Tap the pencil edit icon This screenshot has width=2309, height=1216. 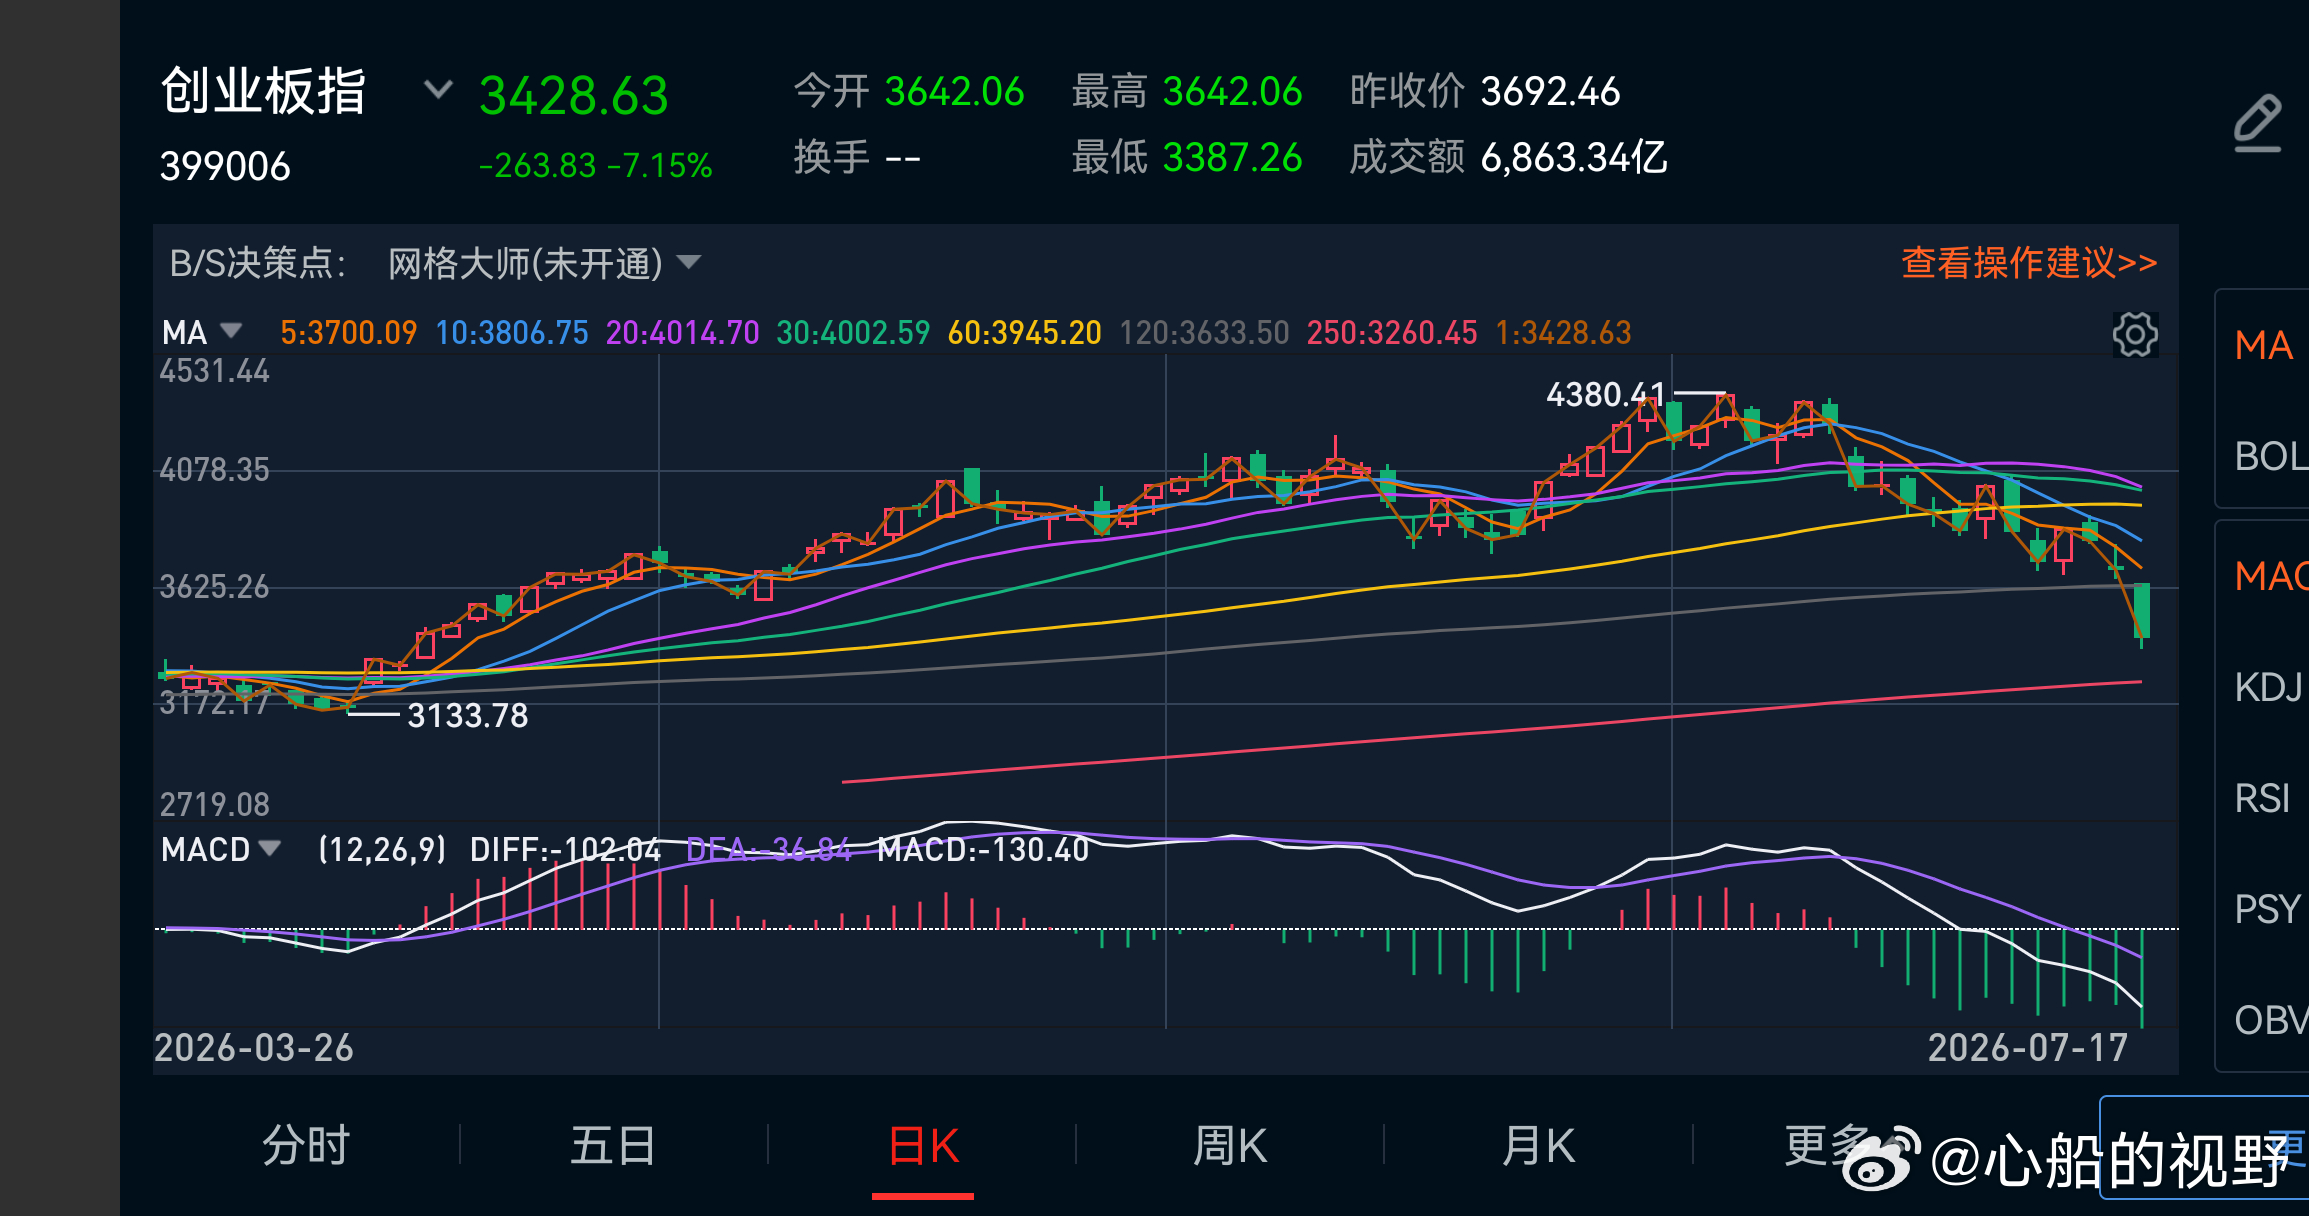click(2257, 124)
